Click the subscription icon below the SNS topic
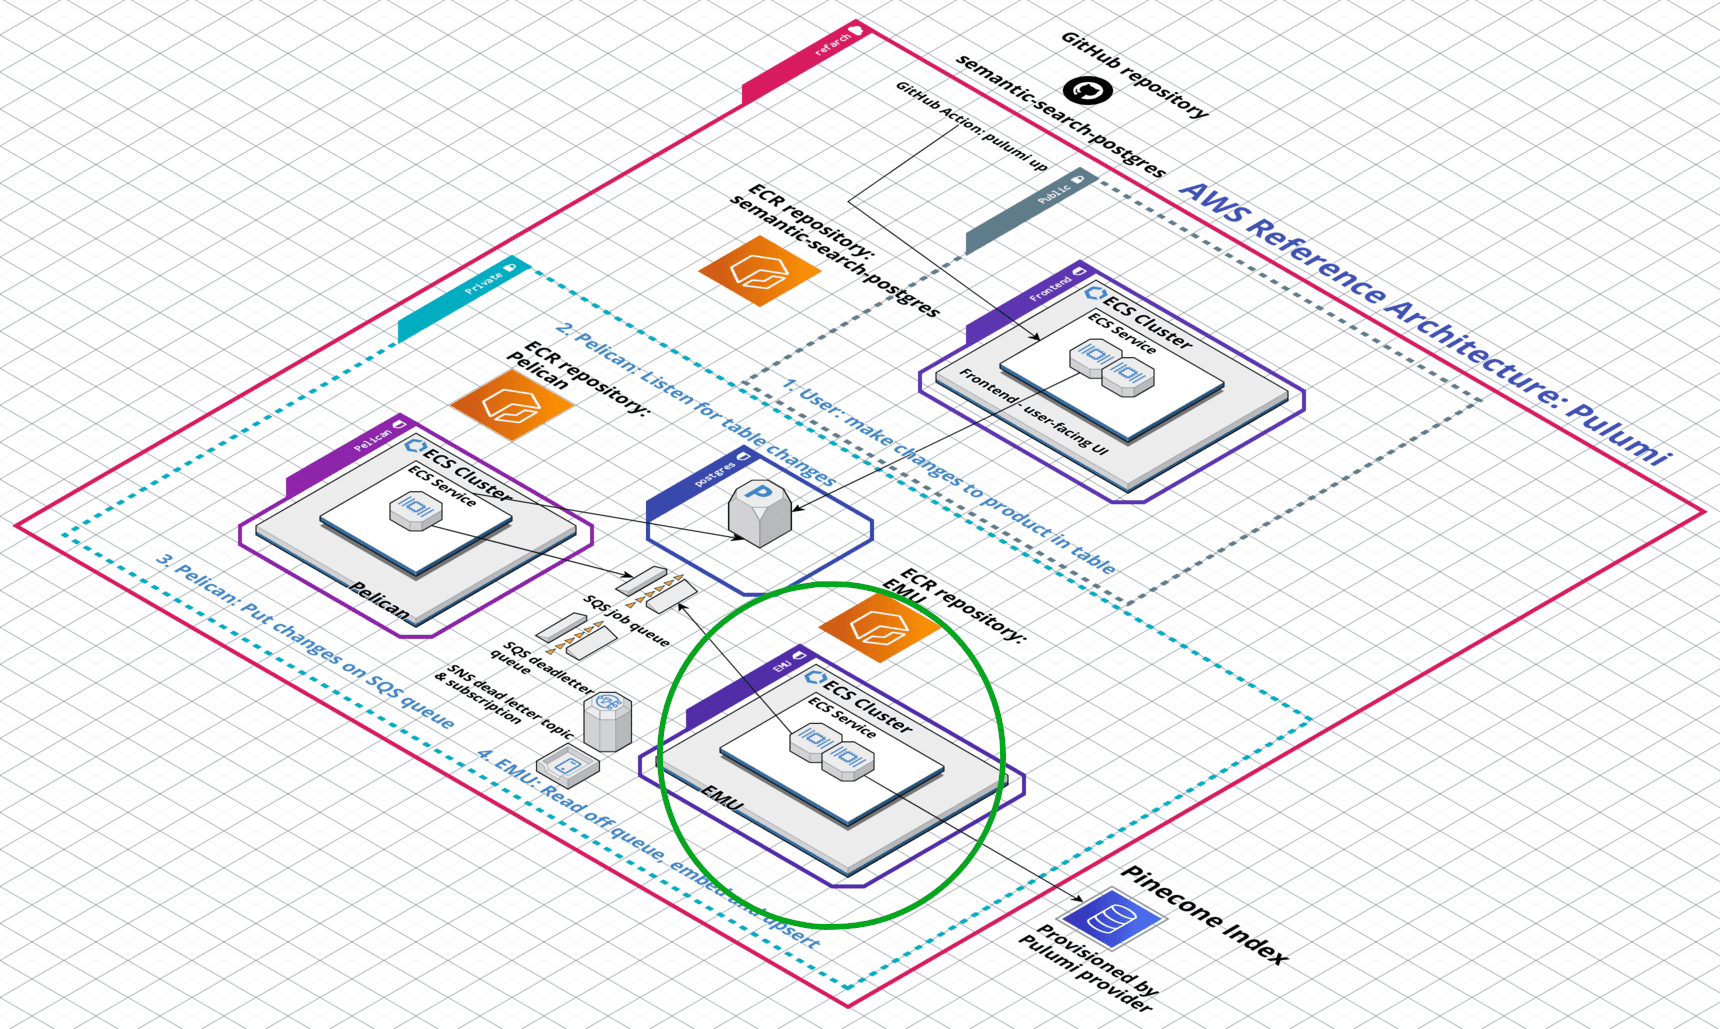The width and height of the screenshot is (1720, 1029). tap(568, 765)
